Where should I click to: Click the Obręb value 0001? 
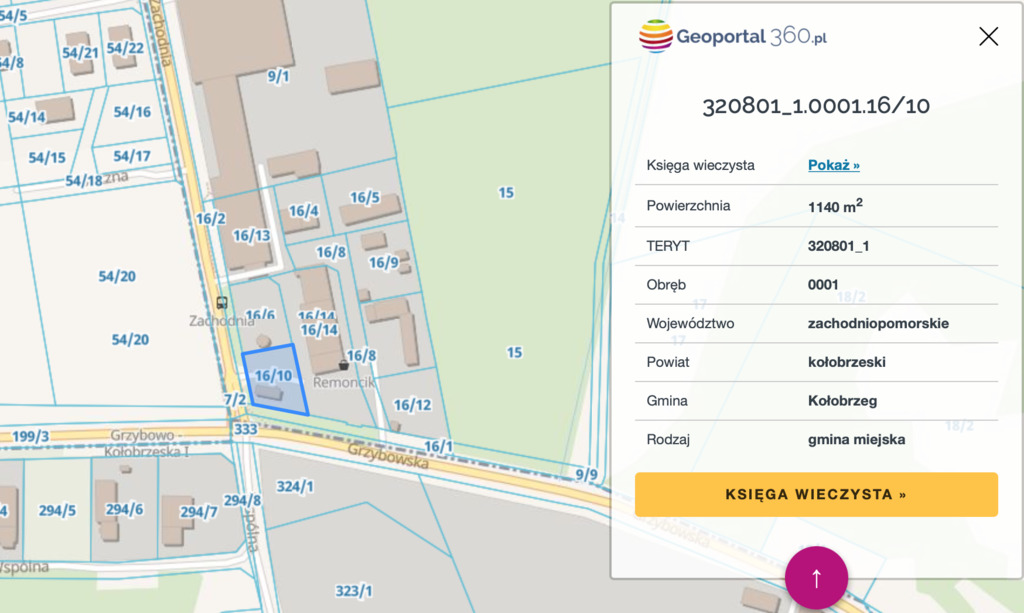(823, 285)
